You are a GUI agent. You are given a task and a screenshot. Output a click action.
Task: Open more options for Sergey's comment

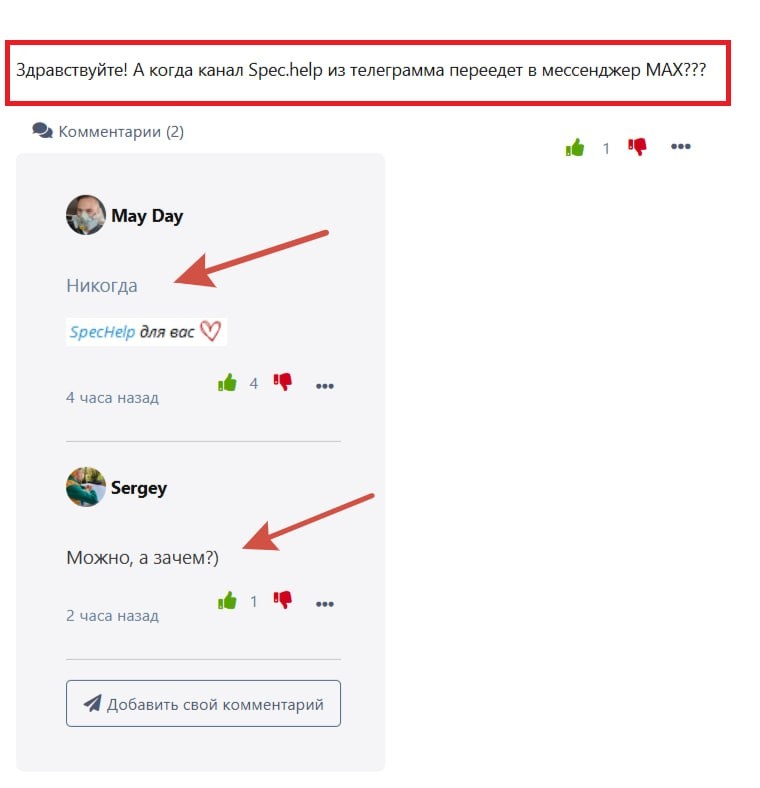coord(325,604)
